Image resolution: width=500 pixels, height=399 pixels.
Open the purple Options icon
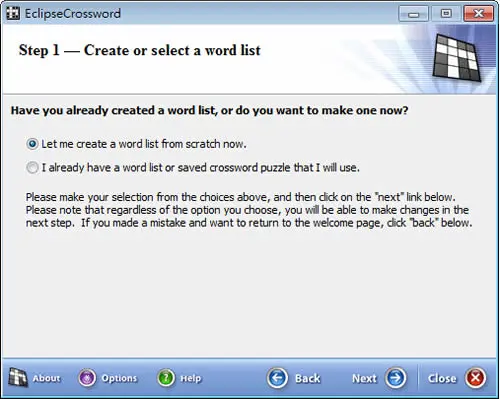click(87, 378)
